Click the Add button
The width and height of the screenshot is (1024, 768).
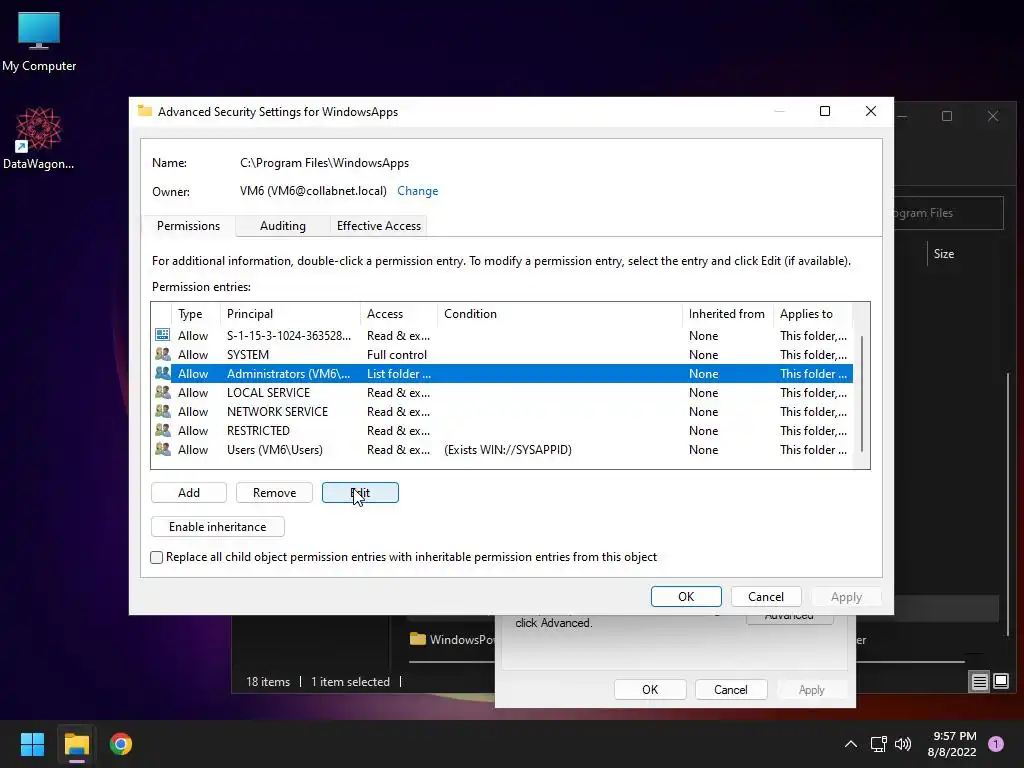coord(189,492)
